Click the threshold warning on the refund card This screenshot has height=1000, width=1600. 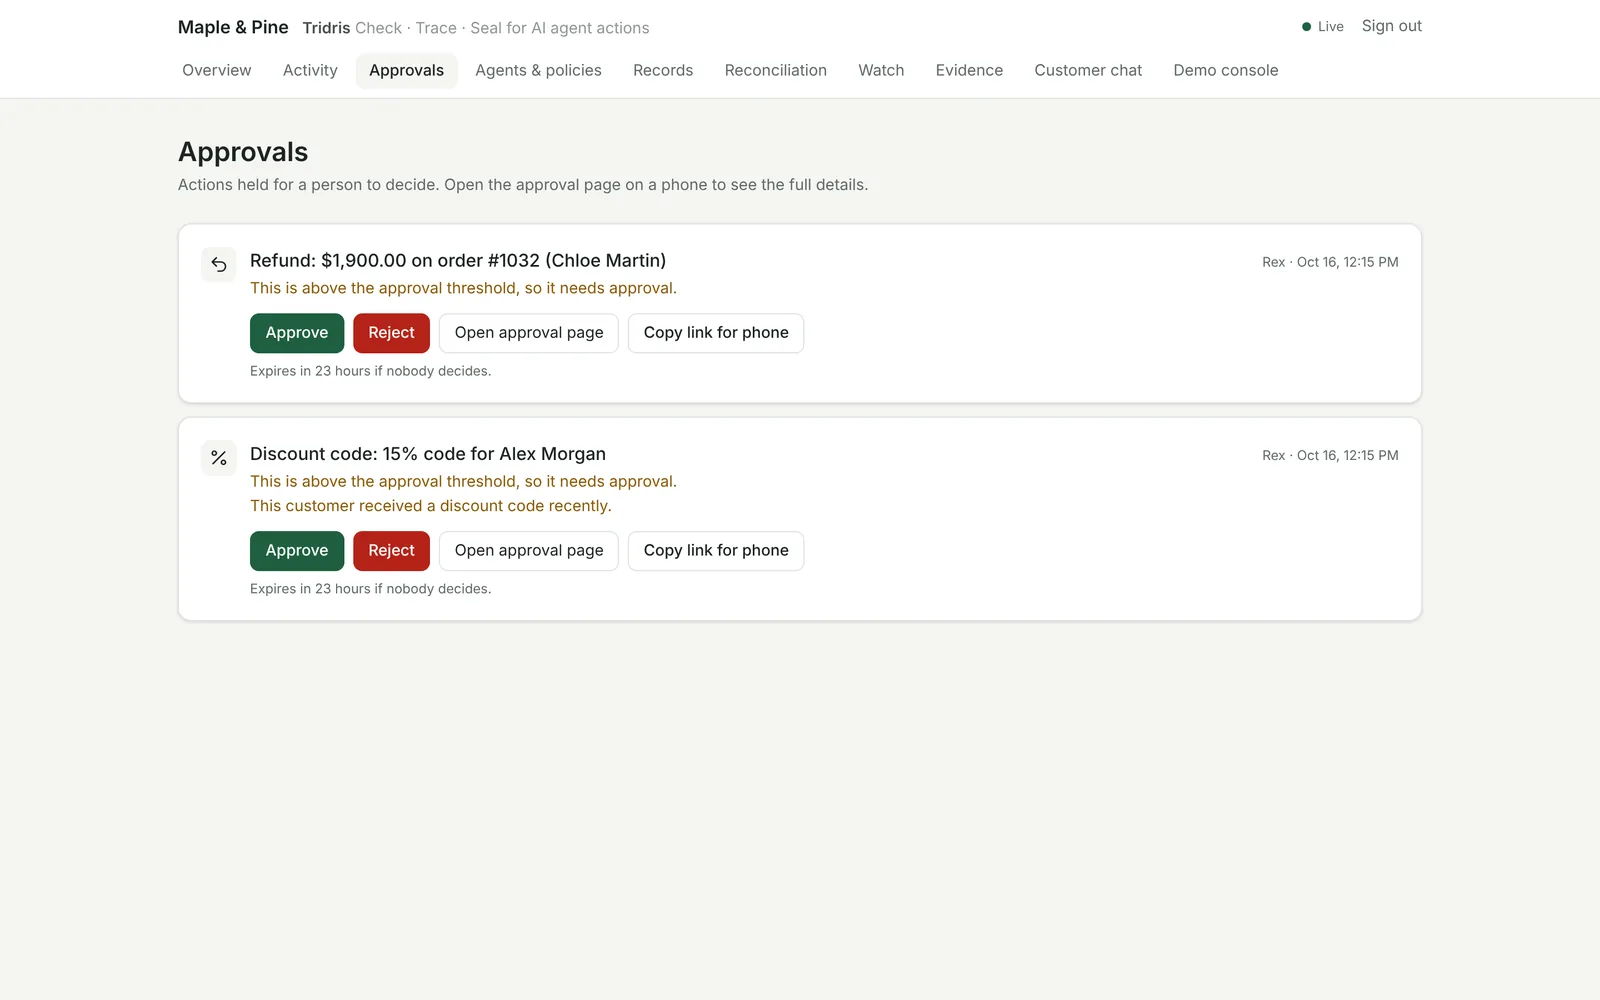coord(463,288)
